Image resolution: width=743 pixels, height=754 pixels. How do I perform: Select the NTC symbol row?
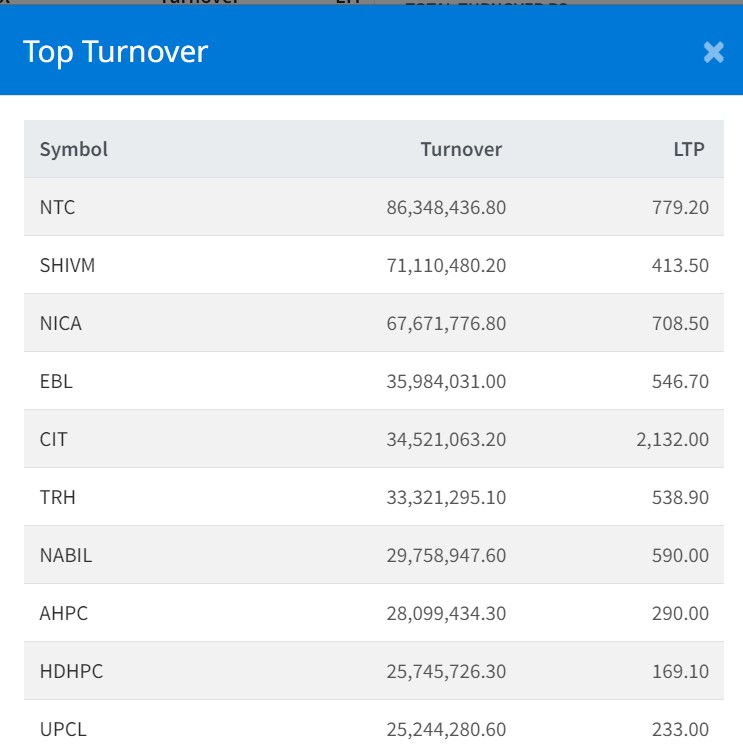58,208
